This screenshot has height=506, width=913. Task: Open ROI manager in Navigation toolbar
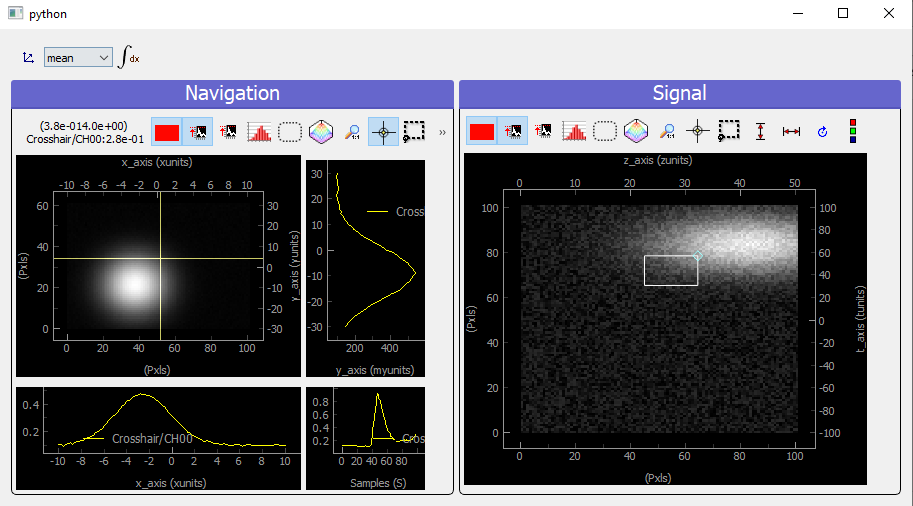tap(290, 132)
